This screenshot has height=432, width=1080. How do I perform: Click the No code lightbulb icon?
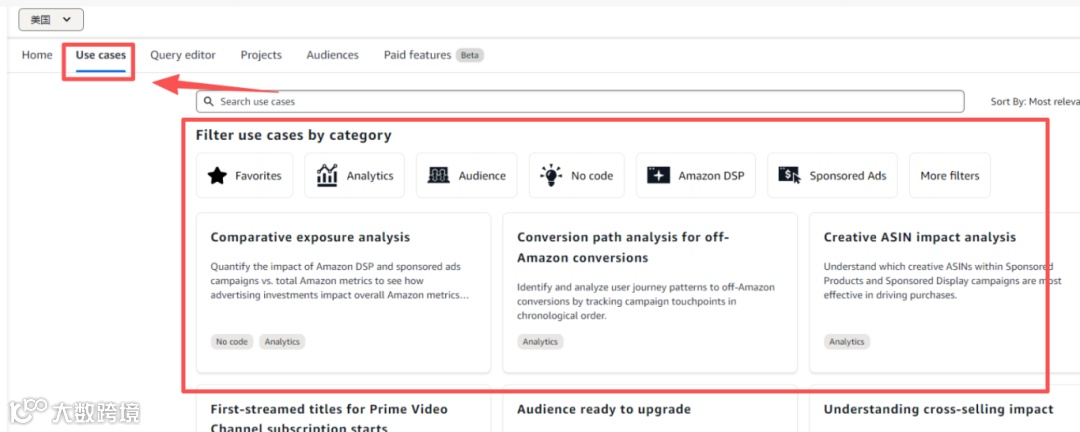click(551, 175)
